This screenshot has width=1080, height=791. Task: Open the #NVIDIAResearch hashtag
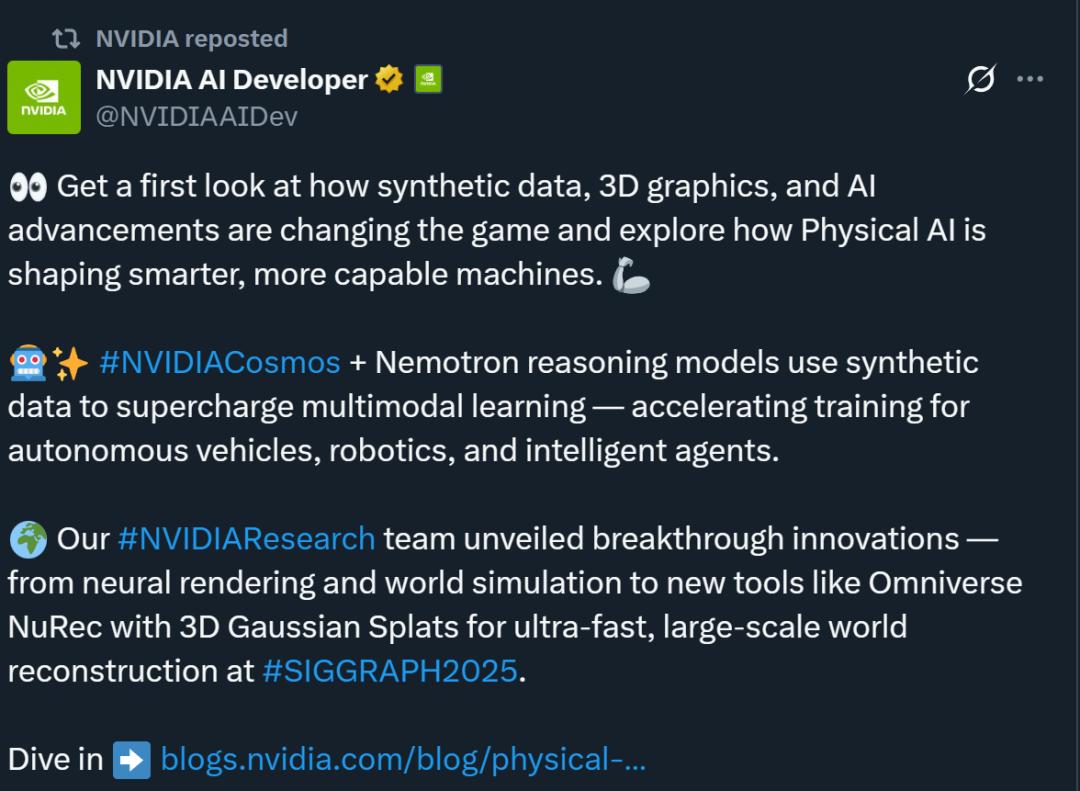[x=246, y=538]
